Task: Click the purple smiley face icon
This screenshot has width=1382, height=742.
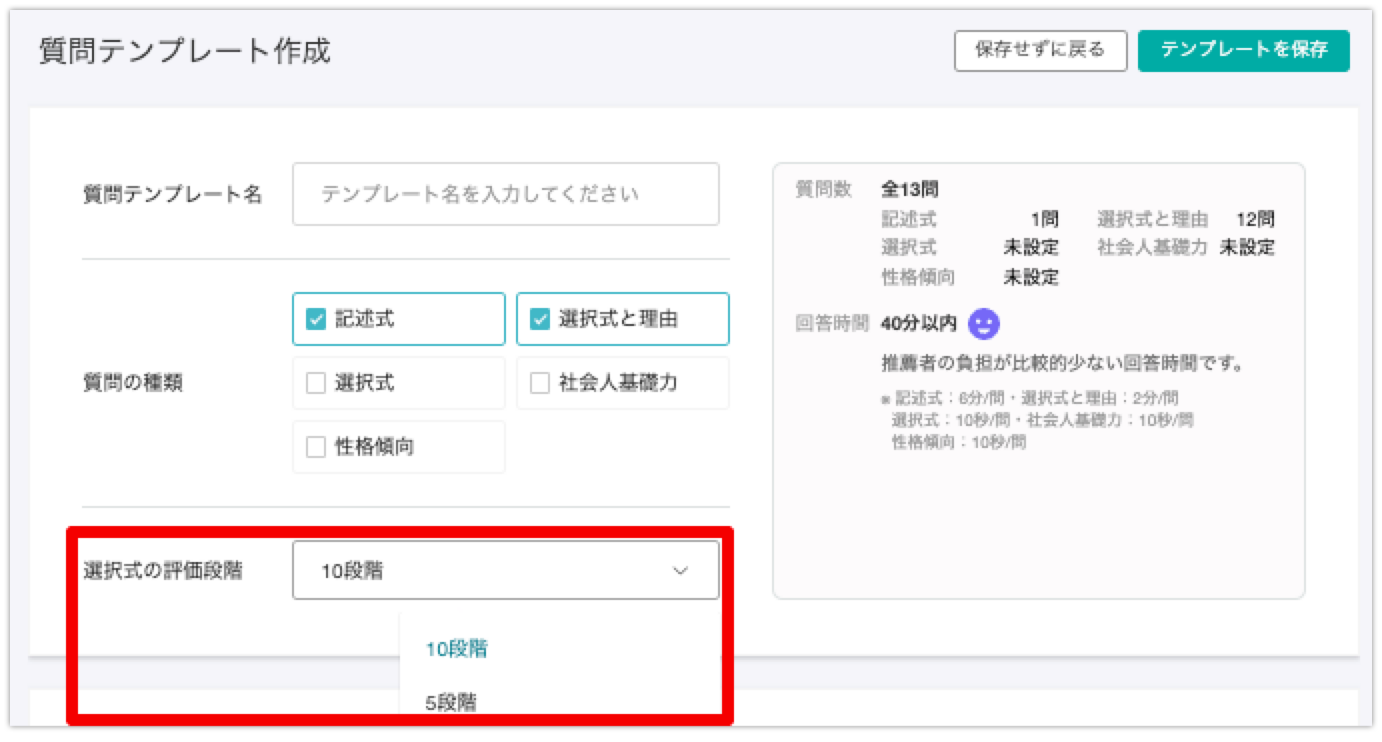Action: pos(984,323)
